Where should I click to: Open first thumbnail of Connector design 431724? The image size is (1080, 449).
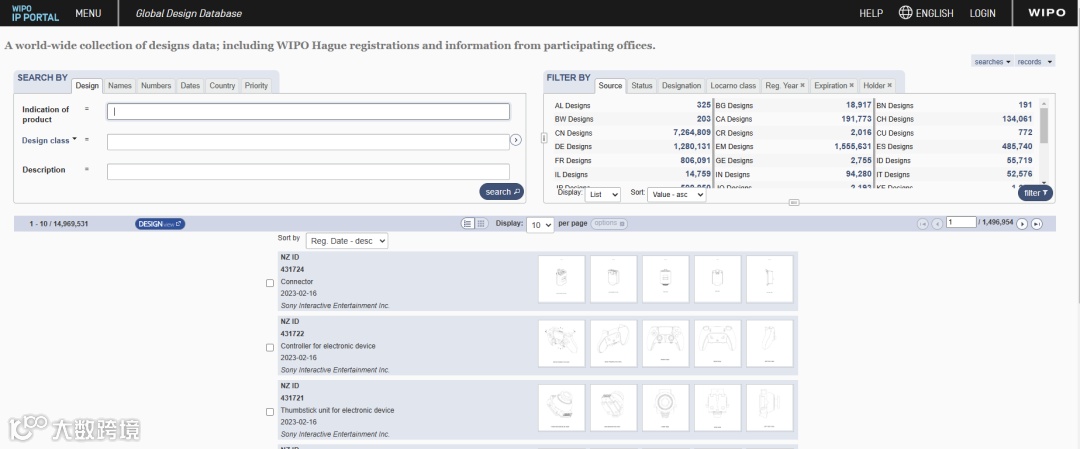pyautogui.click(x=561, y=279)
